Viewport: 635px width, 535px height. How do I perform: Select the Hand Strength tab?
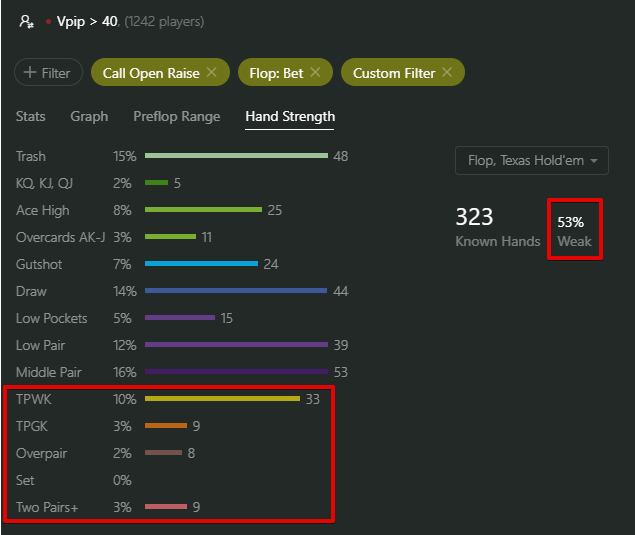(x=290, y=117)
